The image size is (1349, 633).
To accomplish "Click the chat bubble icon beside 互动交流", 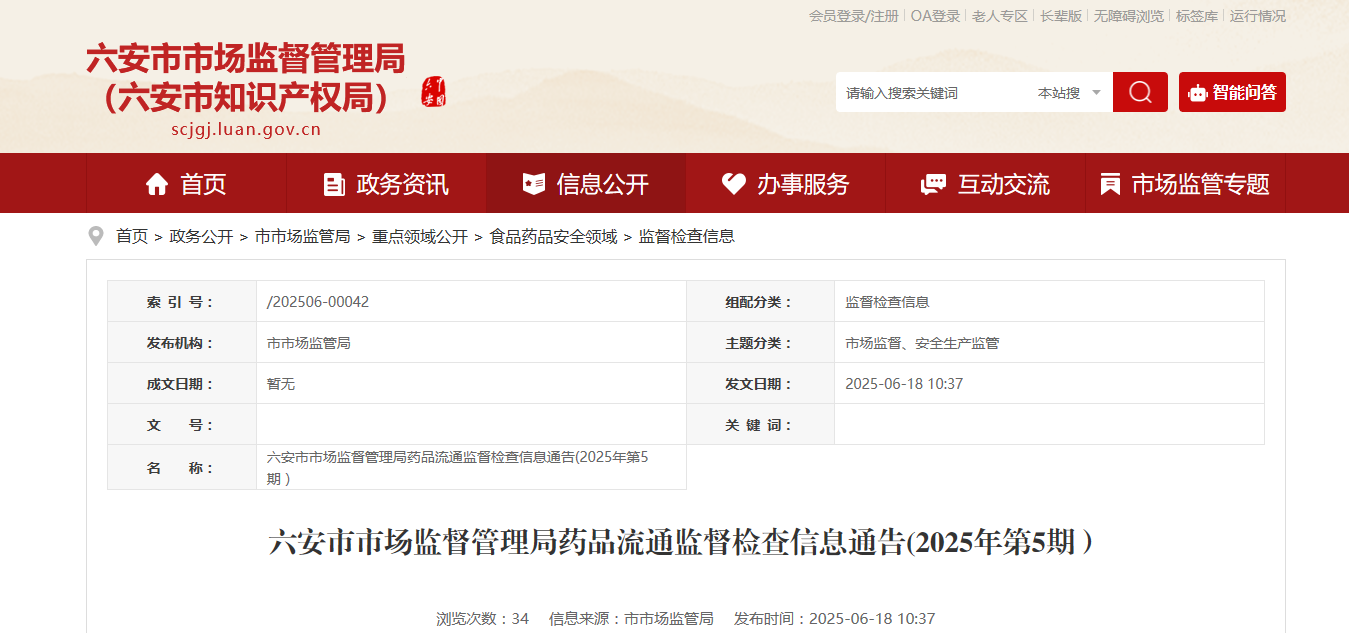I will [x=934, y=184].
